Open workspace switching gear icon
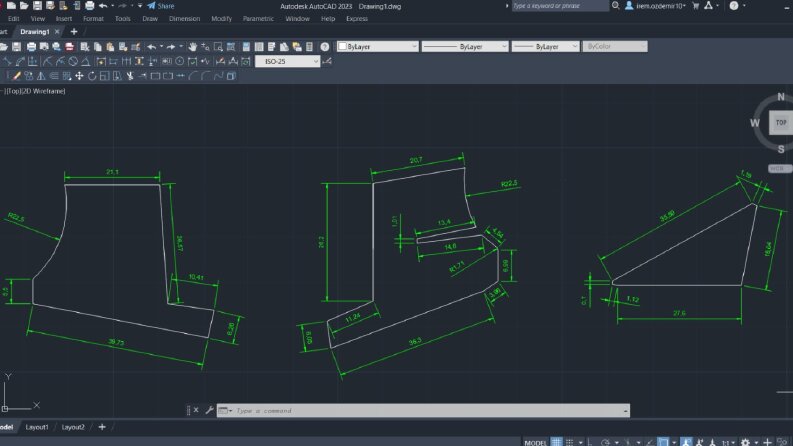Viewport: 793px width, 446px height. [745, 442]
